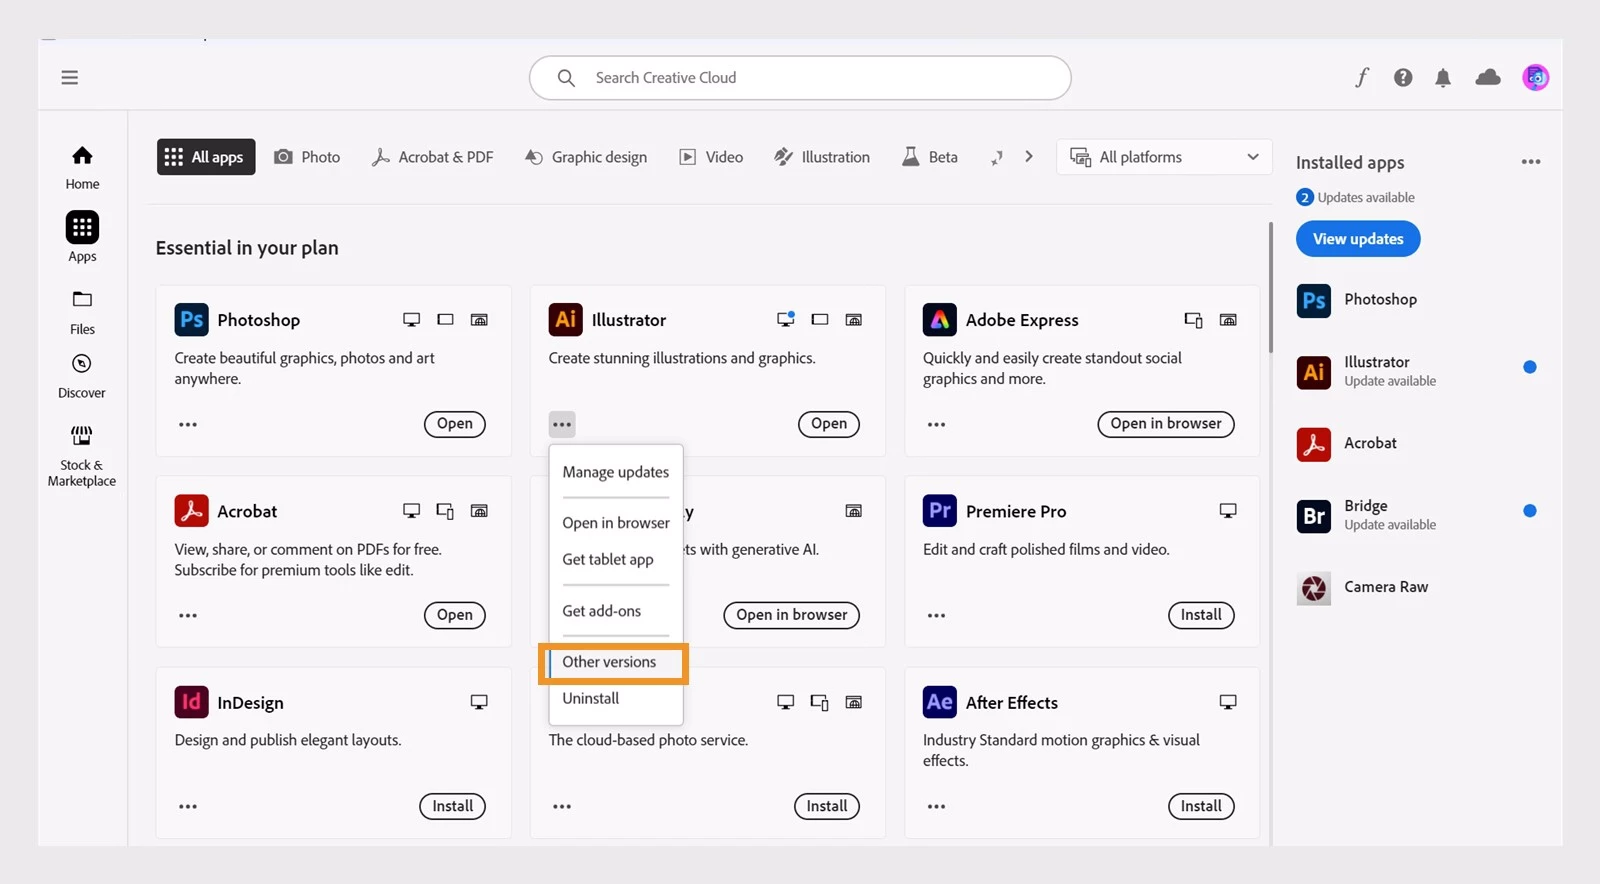The image size is (1600, 884).
Task: Open Photoshop with its Open button
Action: coord(455,424)
